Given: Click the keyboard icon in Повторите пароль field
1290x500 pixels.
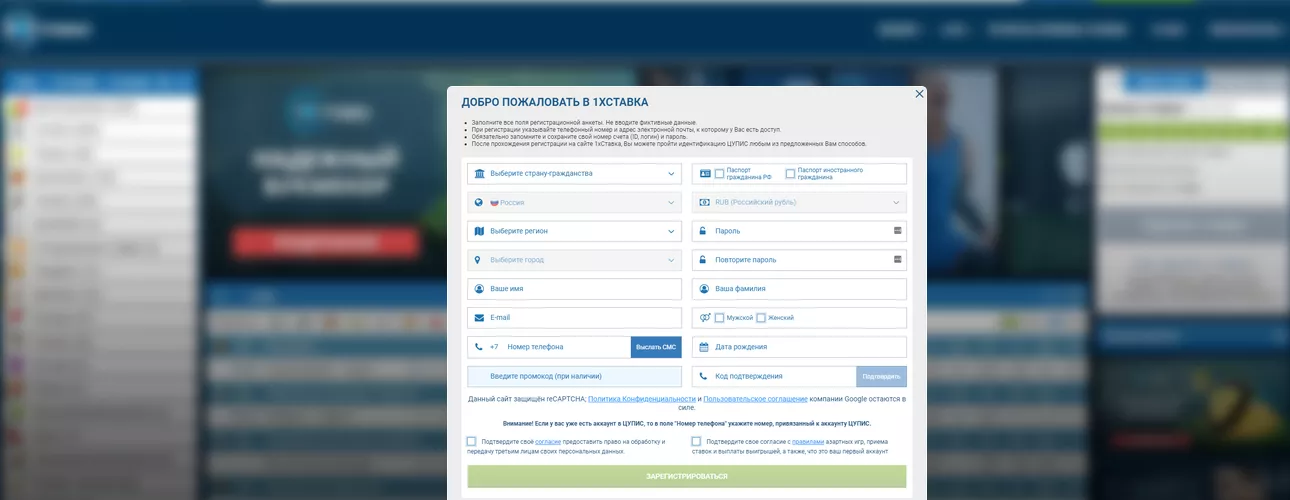Looking at the screenshot, I should 898,260.
